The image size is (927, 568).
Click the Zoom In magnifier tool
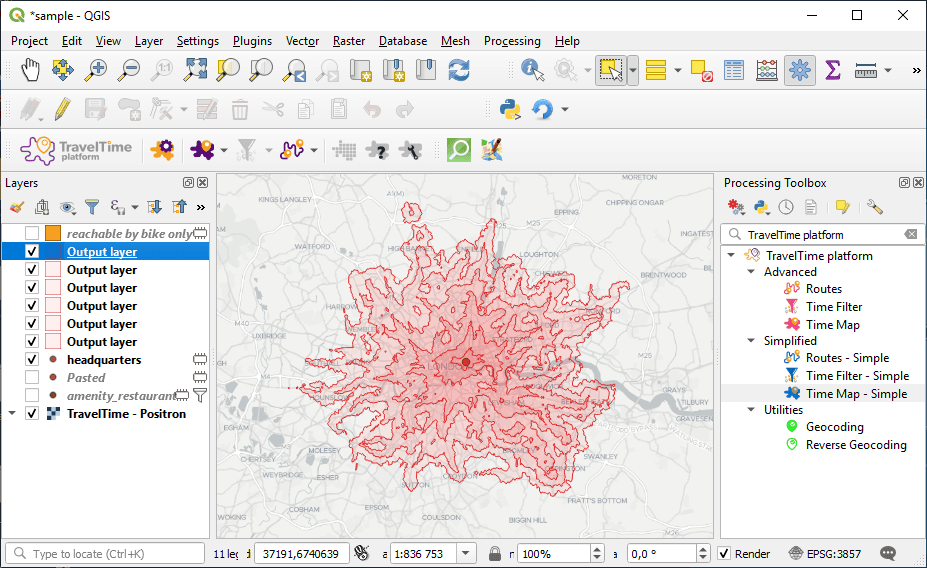(x=96, y=70)
